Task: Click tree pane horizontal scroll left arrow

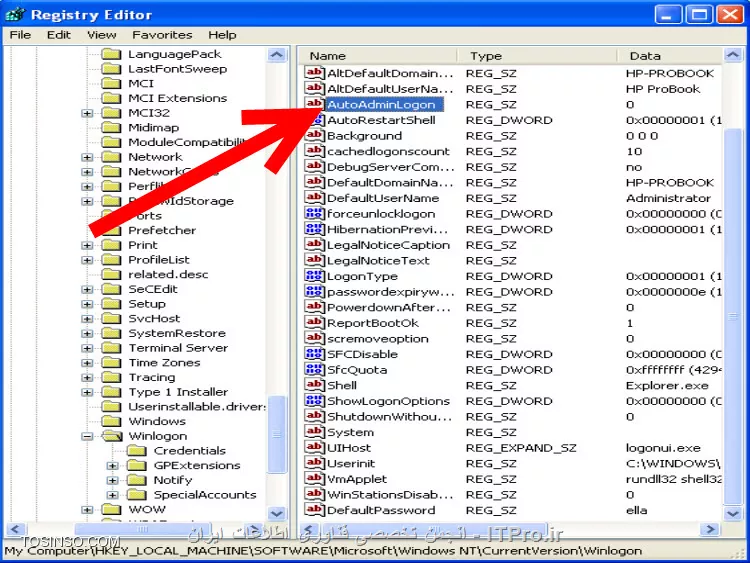Action: click(x=15, y=529)
